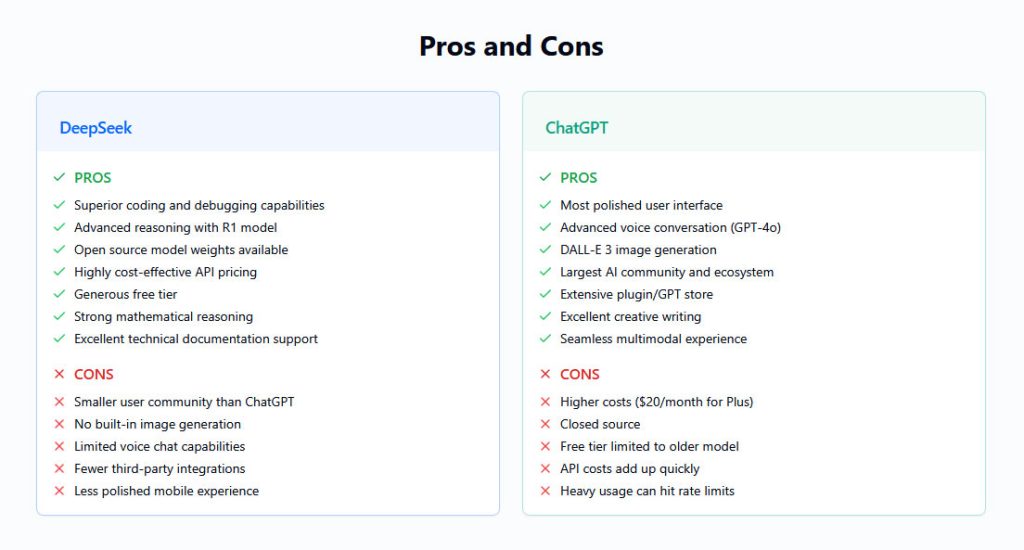Click X icon next to No built-in image generation
1024x550 pixels.
59,424
